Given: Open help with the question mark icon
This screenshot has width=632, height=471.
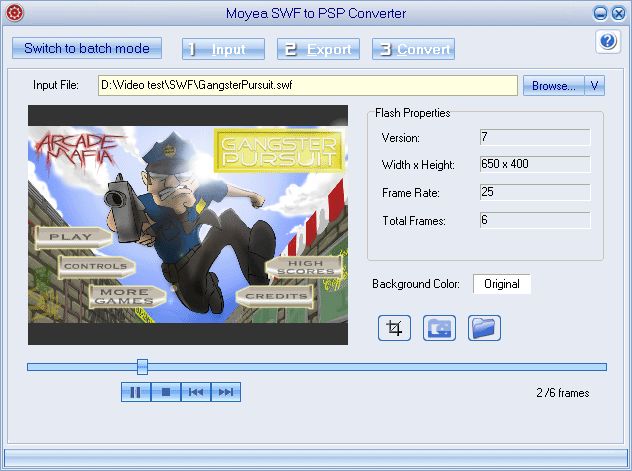Looking at the screenshot, I should tap(608, 41).
